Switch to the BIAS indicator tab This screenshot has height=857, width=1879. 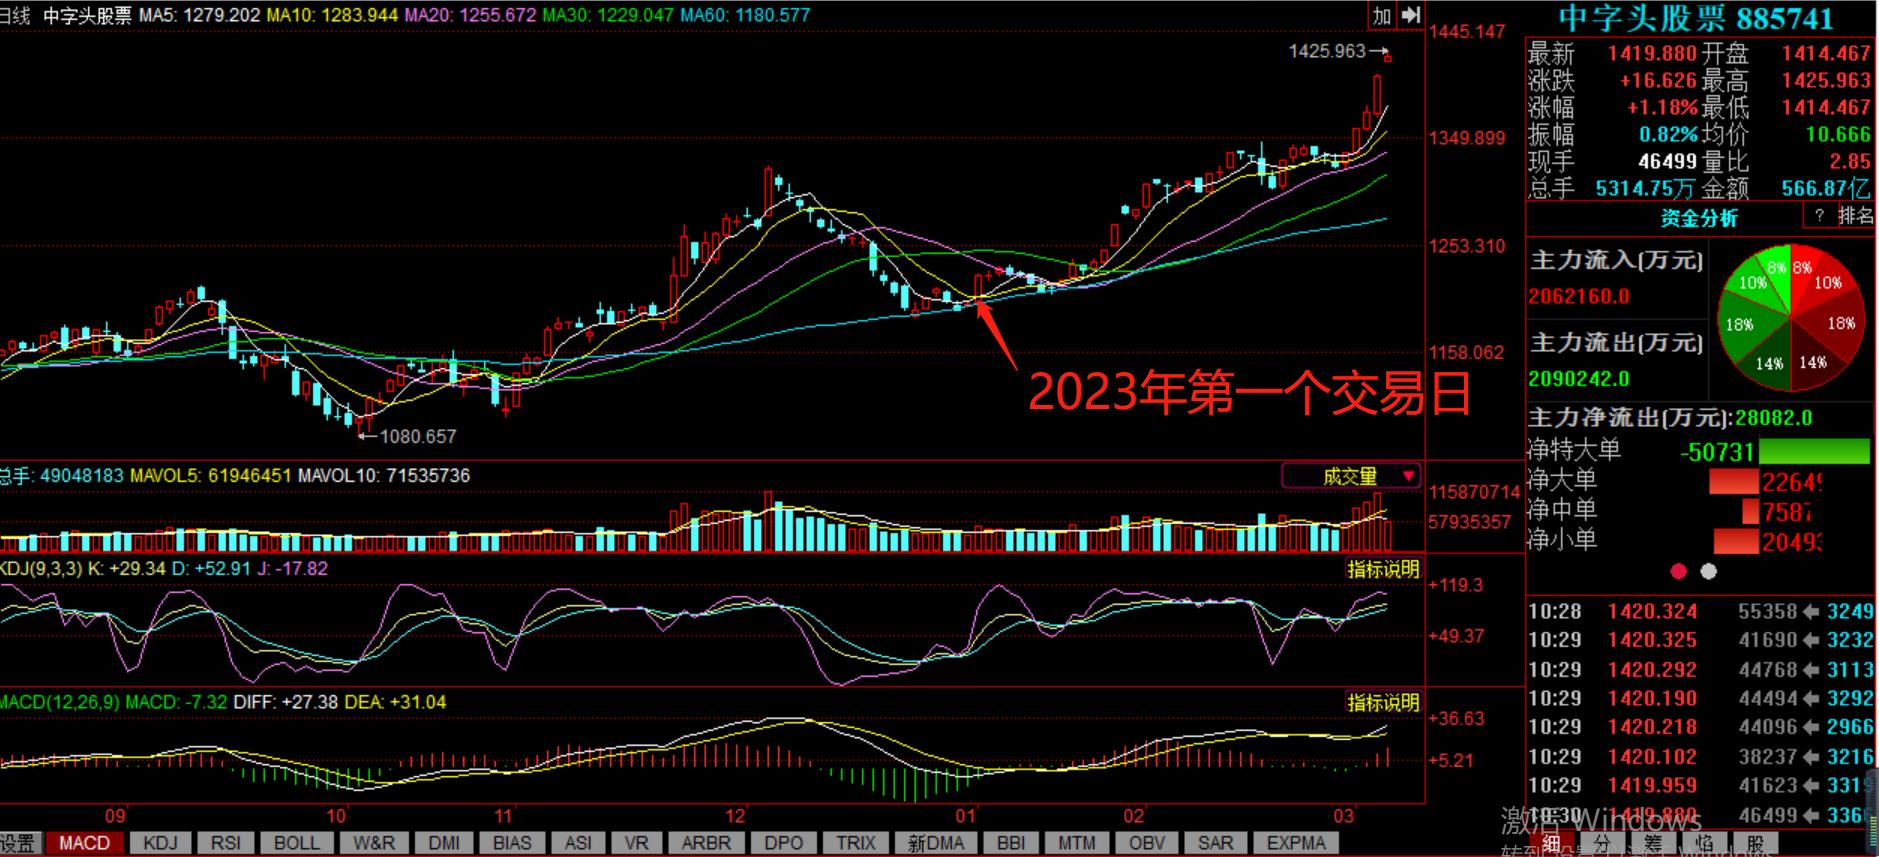[x=512, y=843]
